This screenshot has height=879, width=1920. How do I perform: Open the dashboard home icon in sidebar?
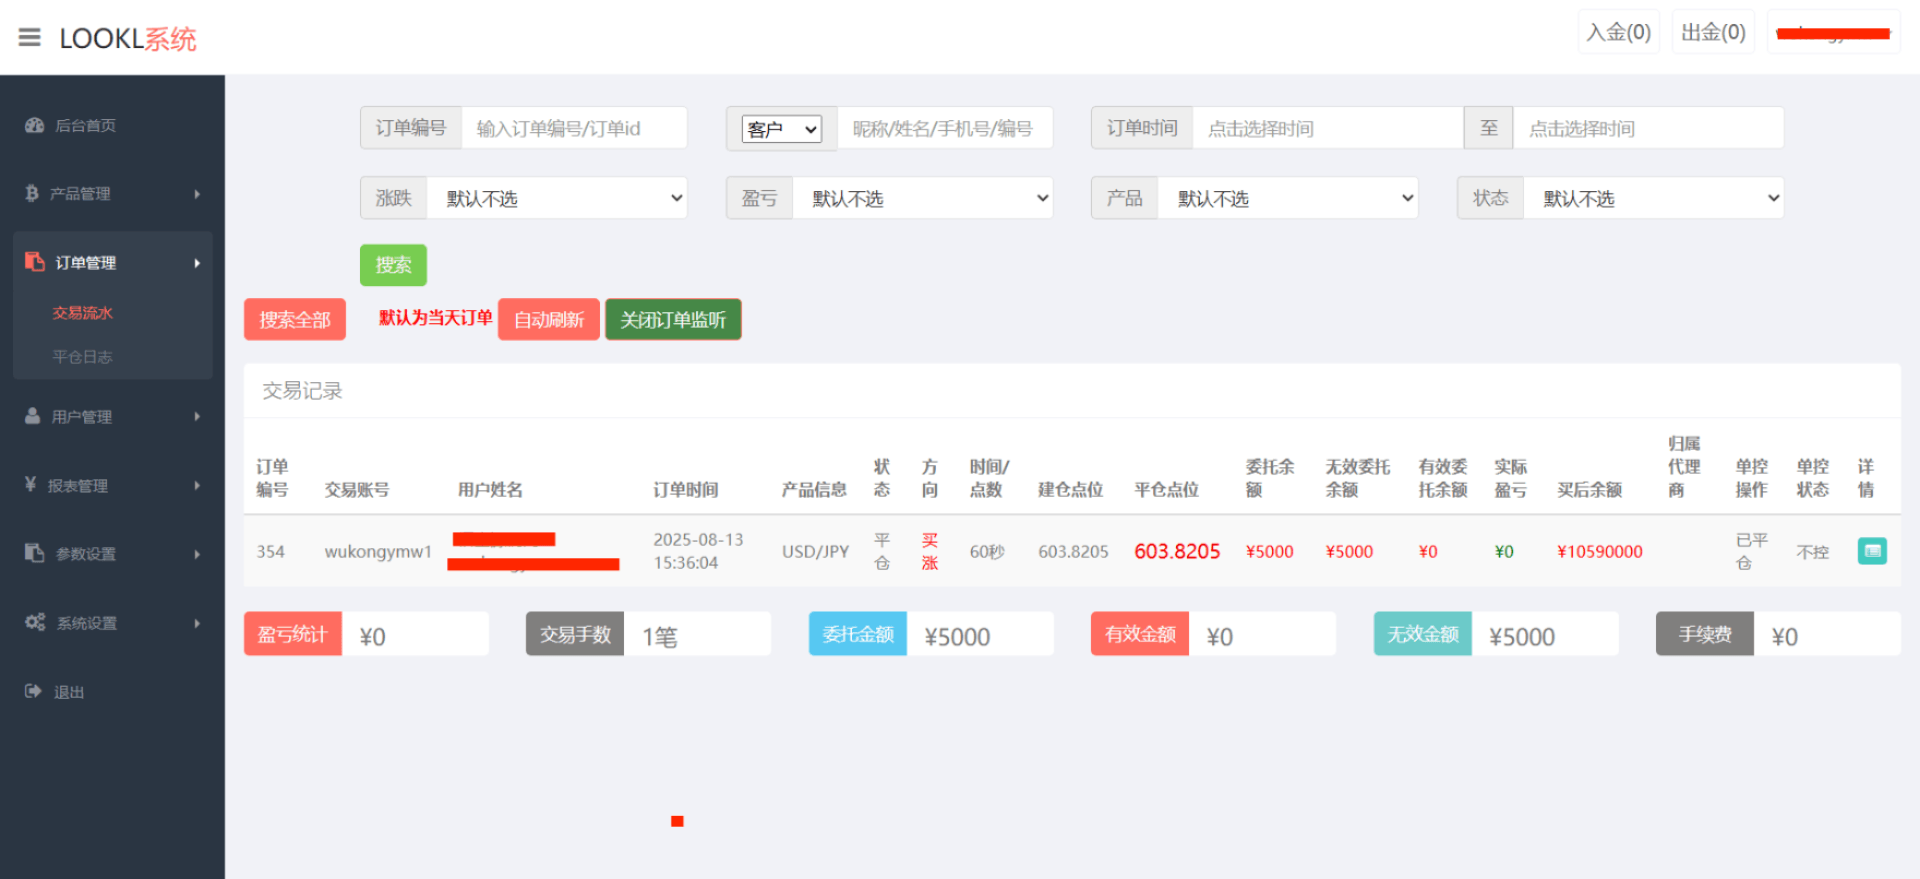click(x=34, y=125)
